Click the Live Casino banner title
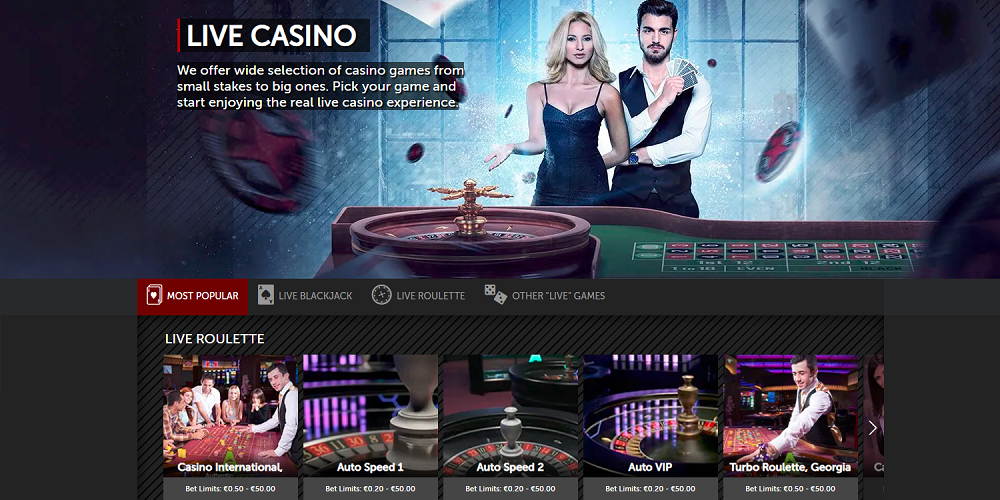 (x=272, y=36)
